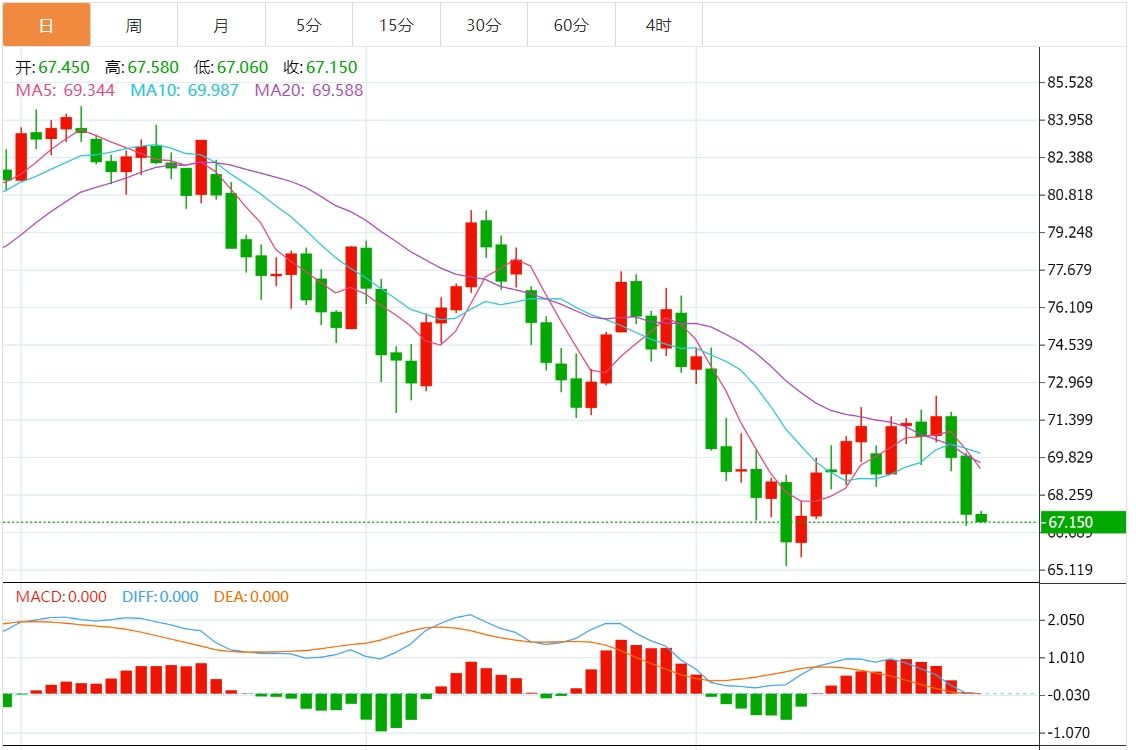1136x750 pixels.
Task: Select the MA20: 69.588 indicator label
Action: (x=309, y=91)
